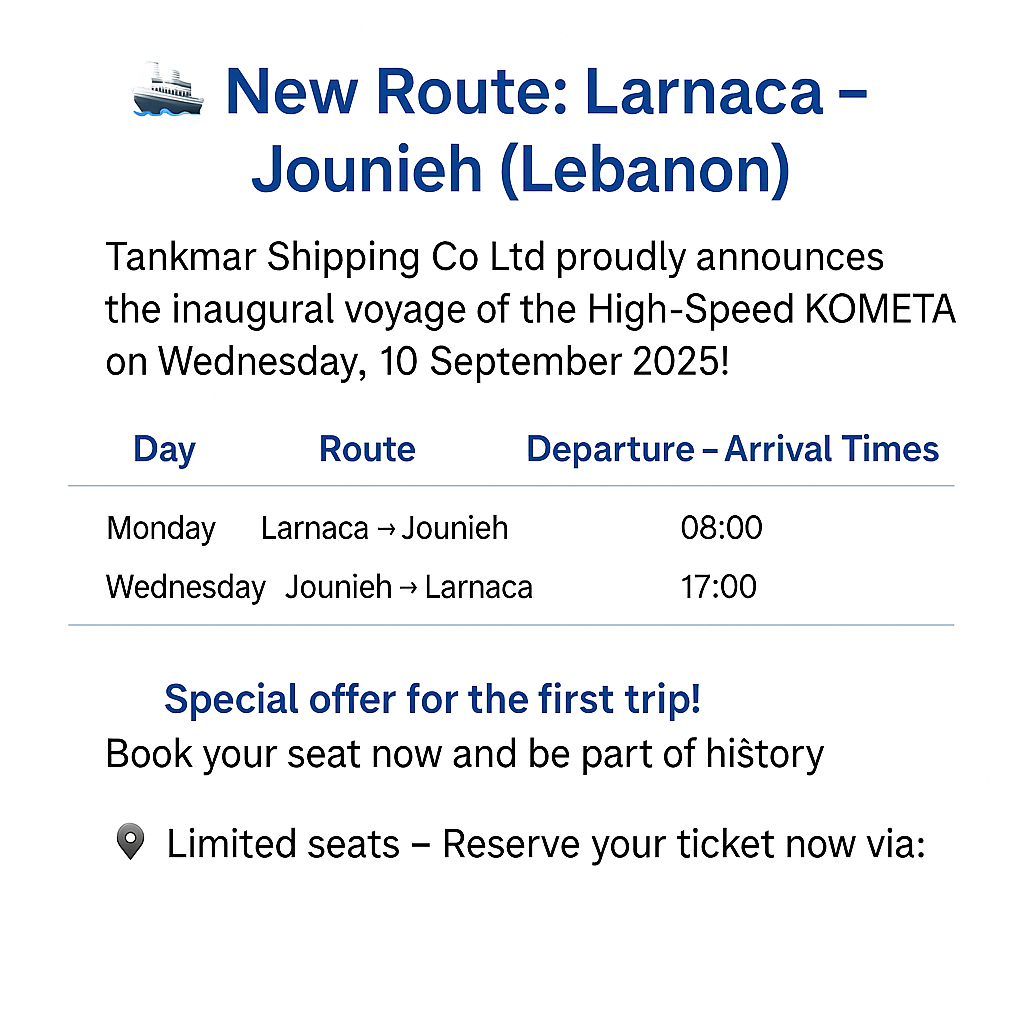
Task: Click the 17:00 departure time
Action: tap(718, 587)
